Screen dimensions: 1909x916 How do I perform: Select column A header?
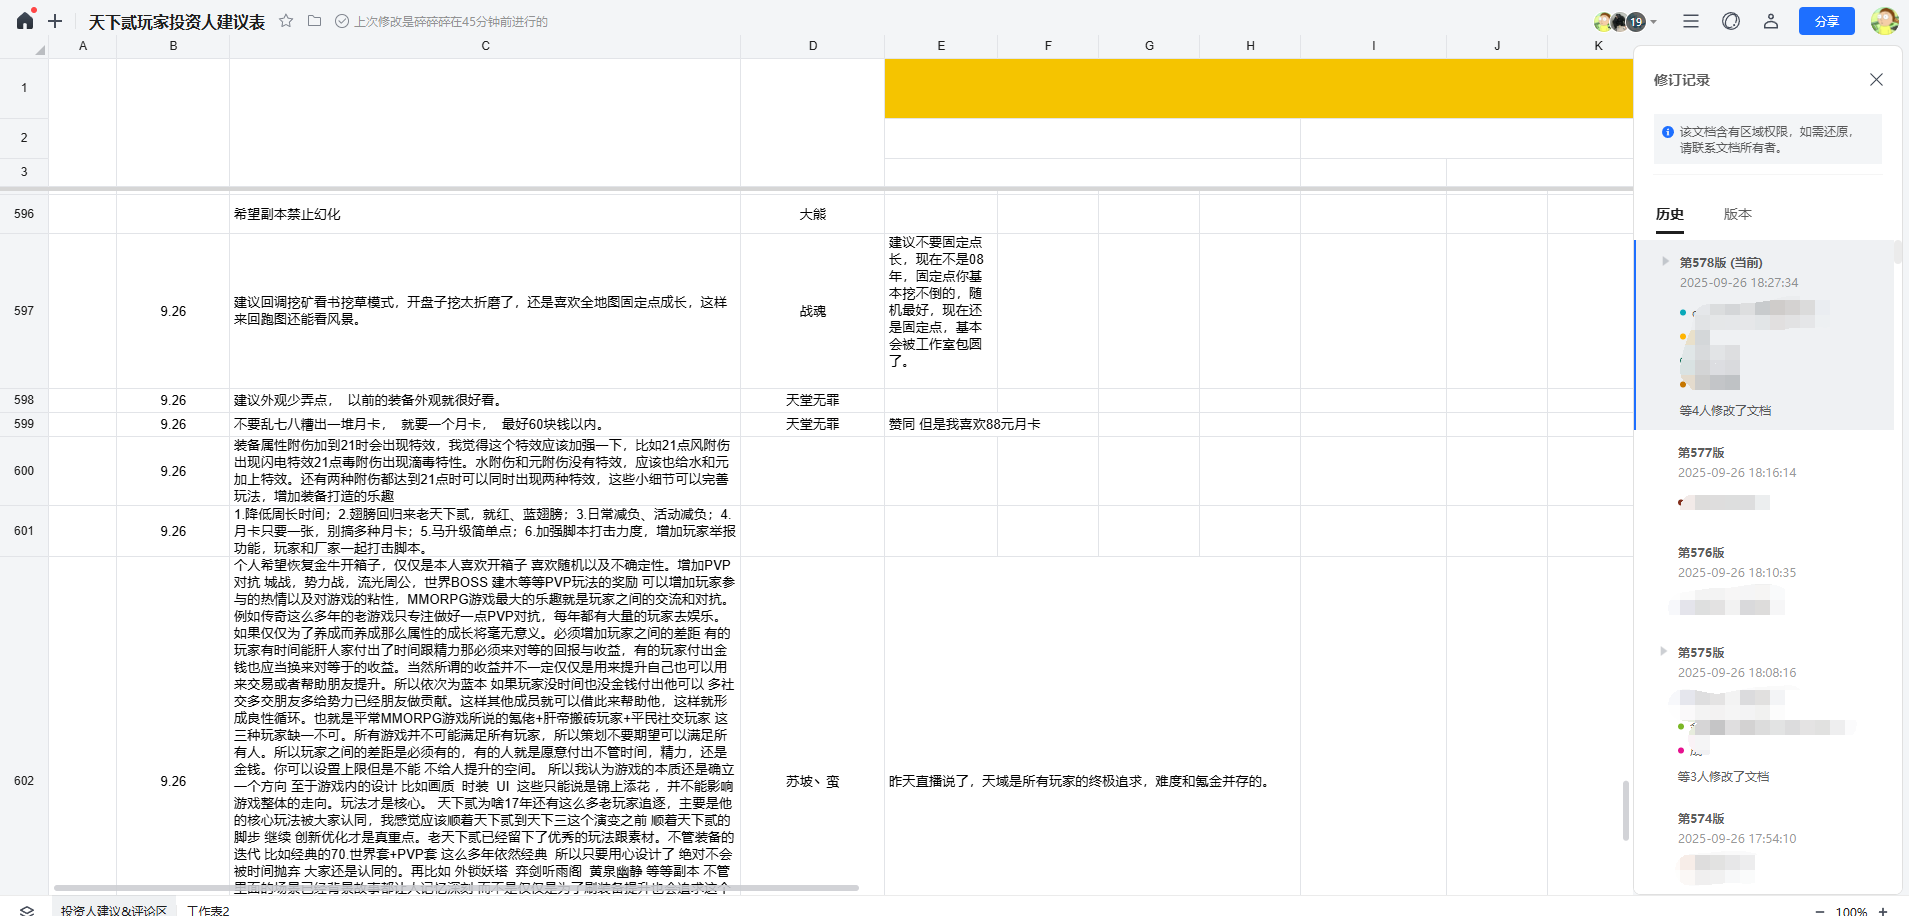click(x=83, y=46)
